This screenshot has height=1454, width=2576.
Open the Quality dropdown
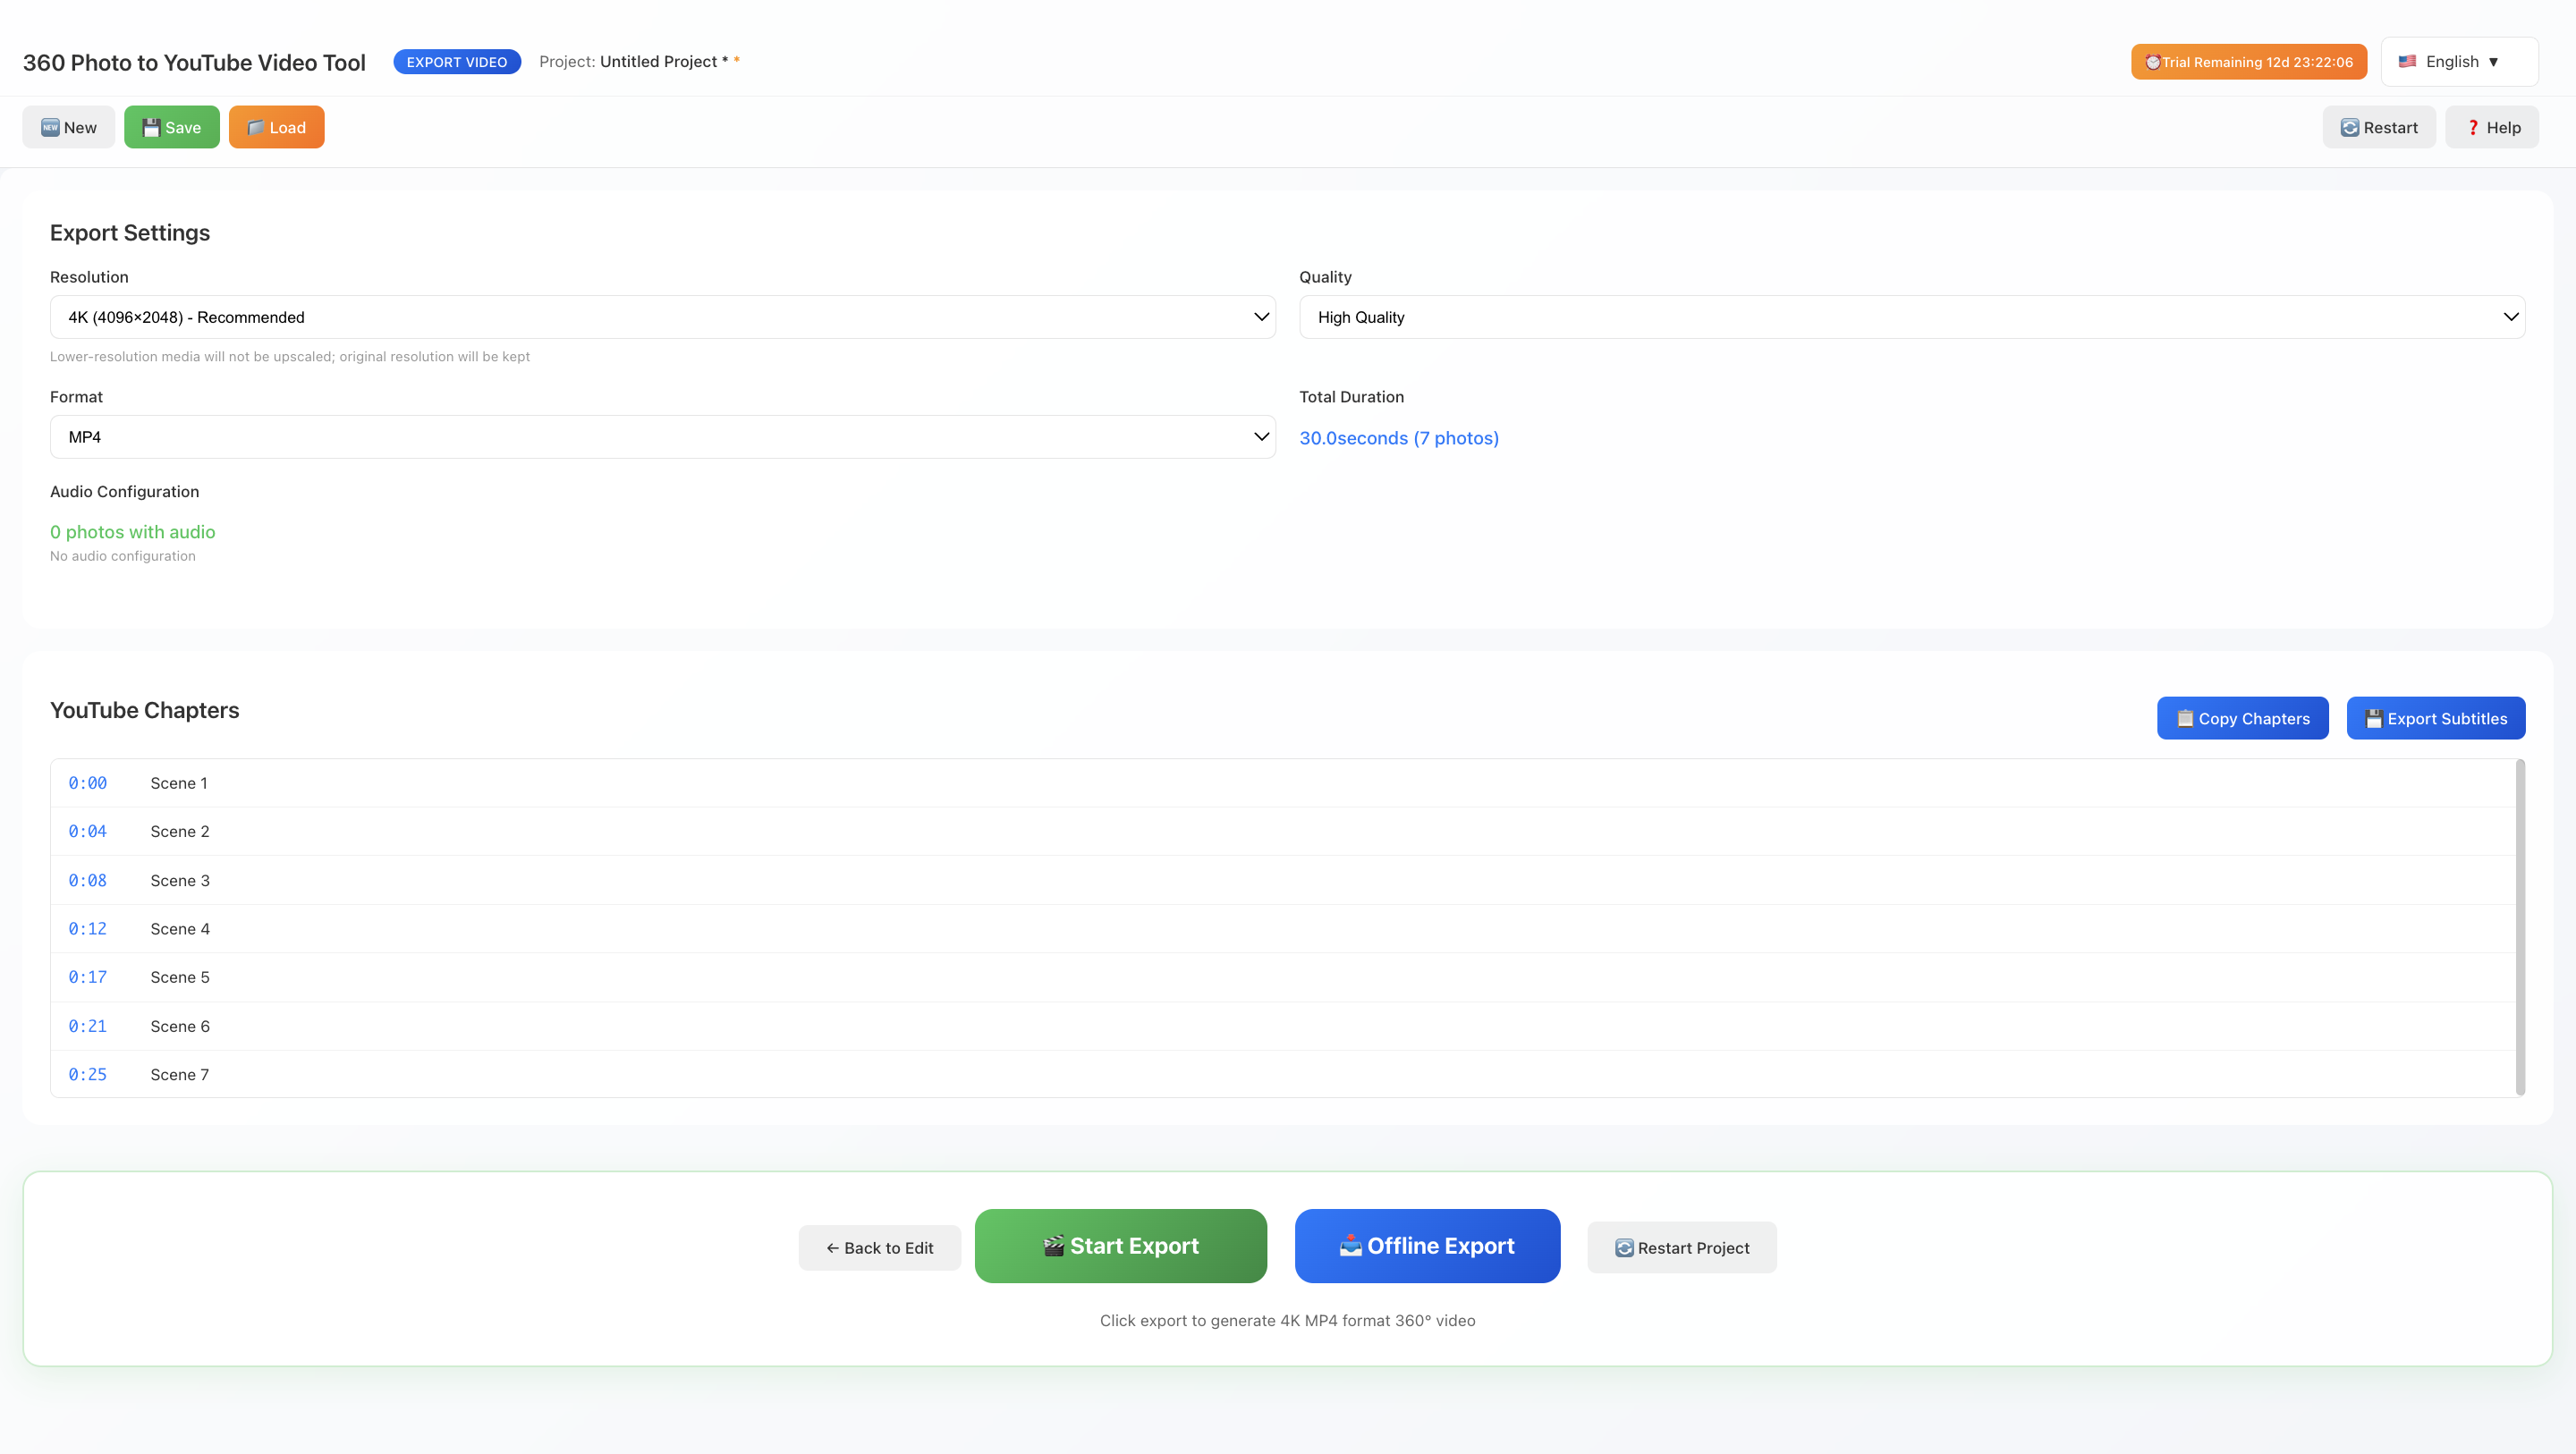pyautogui.click(x=1911, y=317)
